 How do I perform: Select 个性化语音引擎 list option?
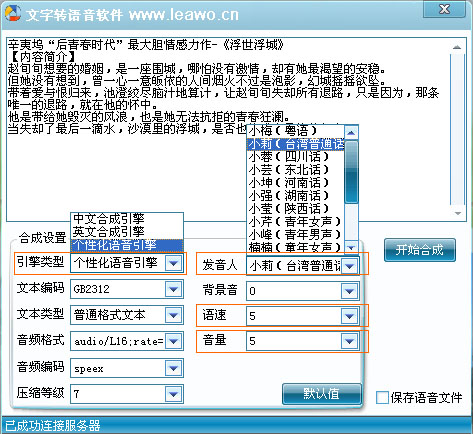click(x=127, y=245)
